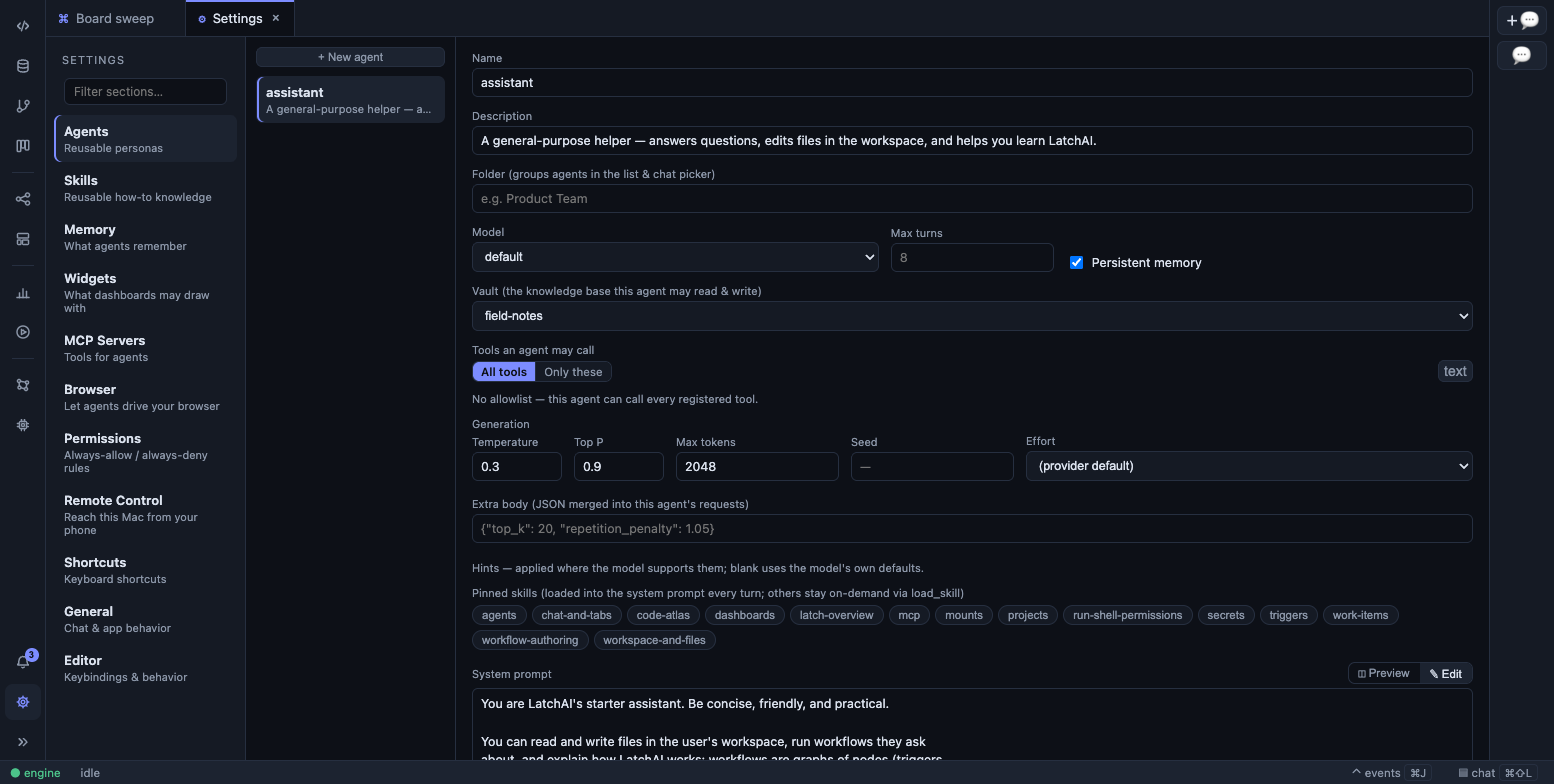Open the code view icon in the sidebar

(23, 26)
